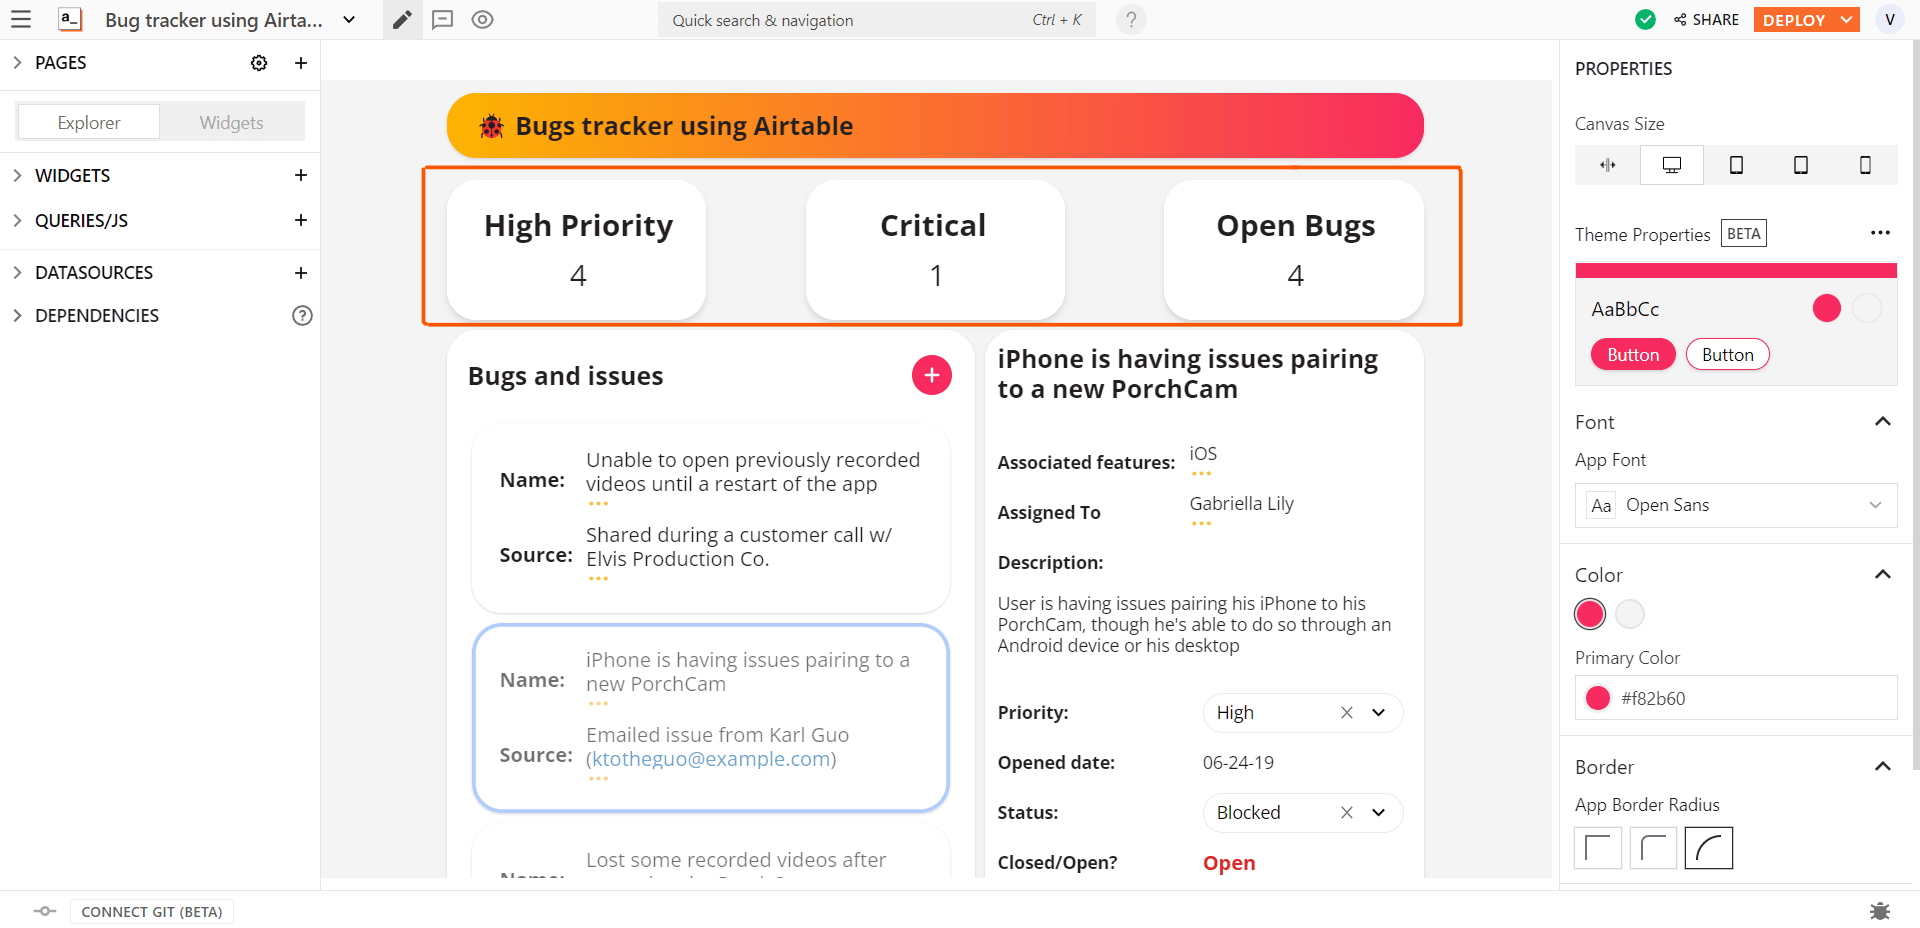
Task: Expand the Priority dropdown showing High
Action: point(1379,713)
